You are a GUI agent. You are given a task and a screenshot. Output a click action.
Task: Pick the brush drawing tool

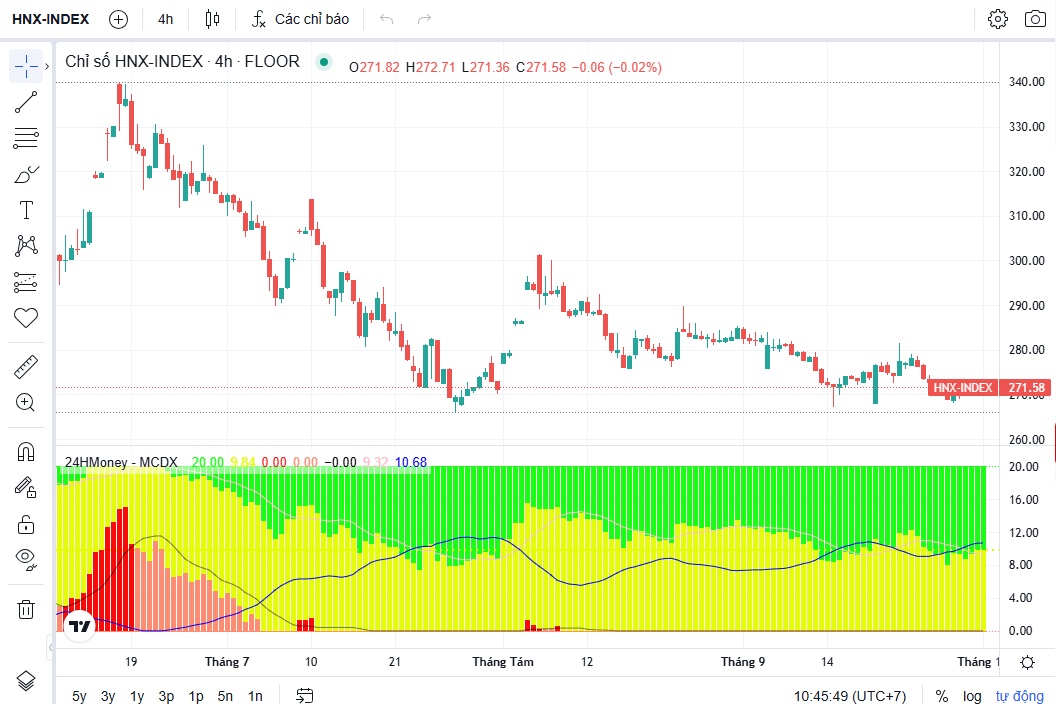[26, 174]
